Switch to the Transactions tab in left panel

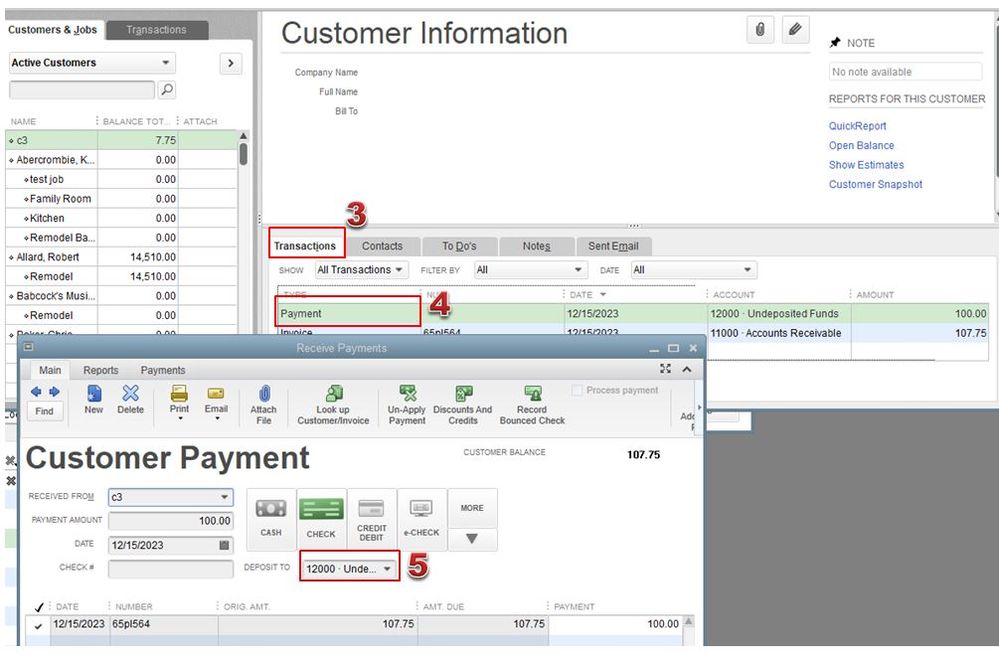[x=157, y=30]
